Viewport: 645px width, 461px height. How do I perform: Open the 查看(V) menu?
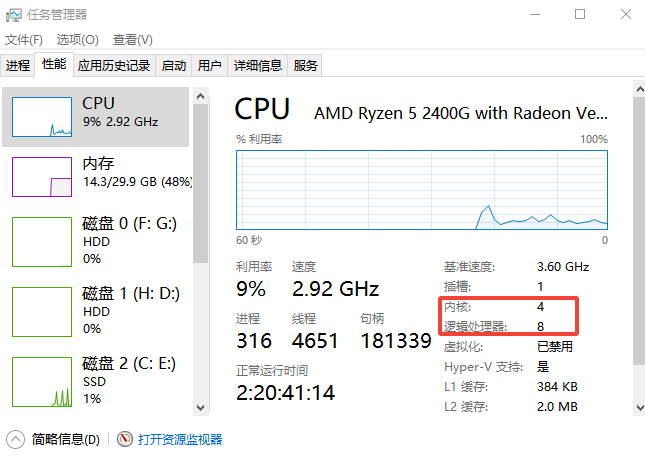click(x=132, y=40)
